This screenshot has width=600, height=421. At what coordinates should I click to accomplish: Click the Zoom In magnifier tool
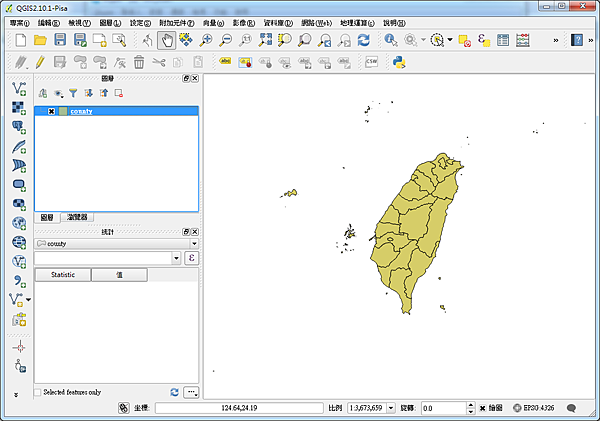(206, 40)
